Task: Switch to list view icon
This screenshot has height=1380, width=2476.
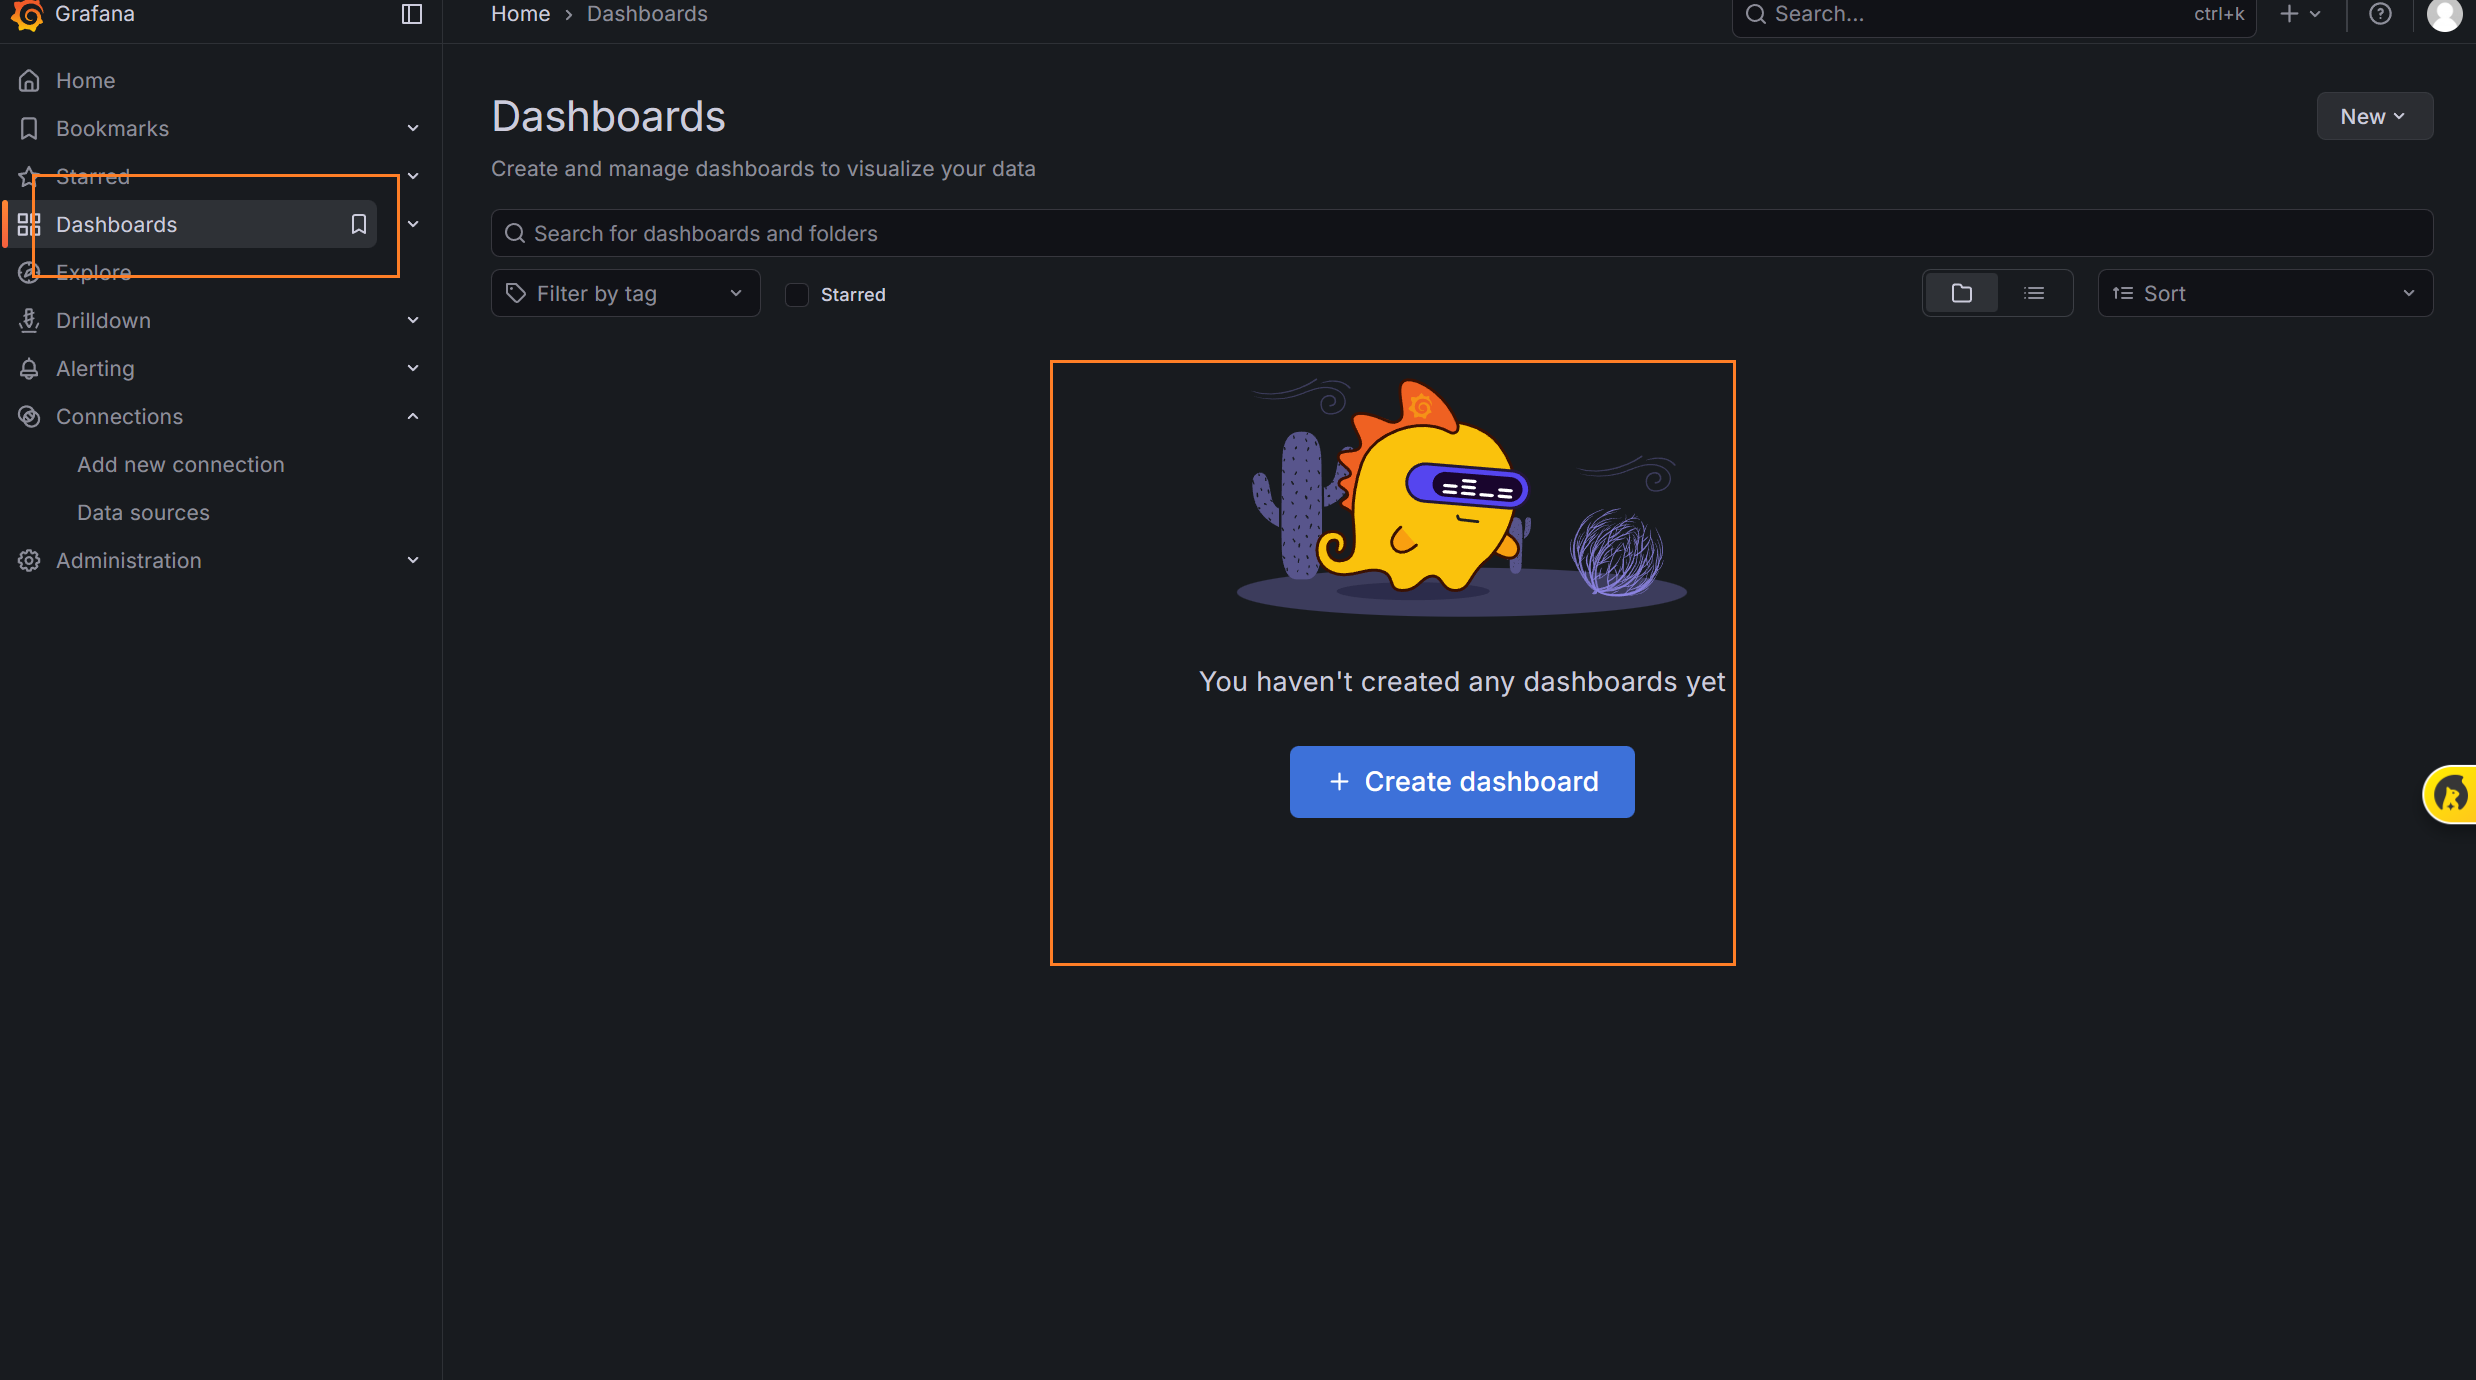Action: click(2034, 293)
